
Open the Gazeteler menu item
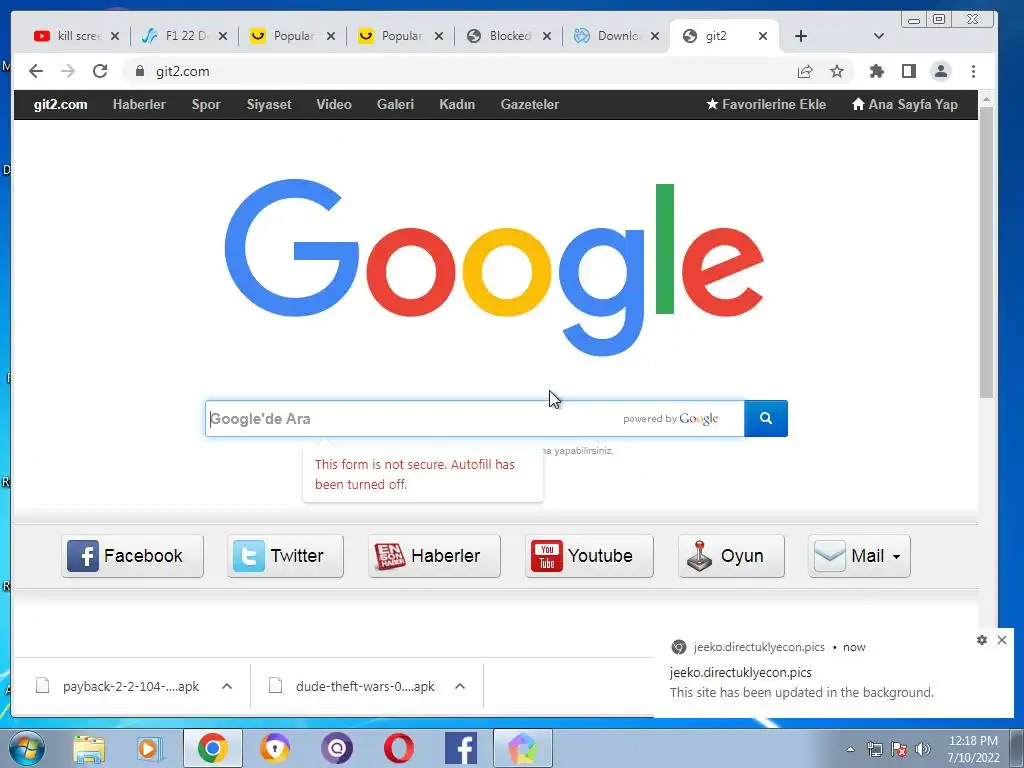pyautogui.click(x=530, y=104)
